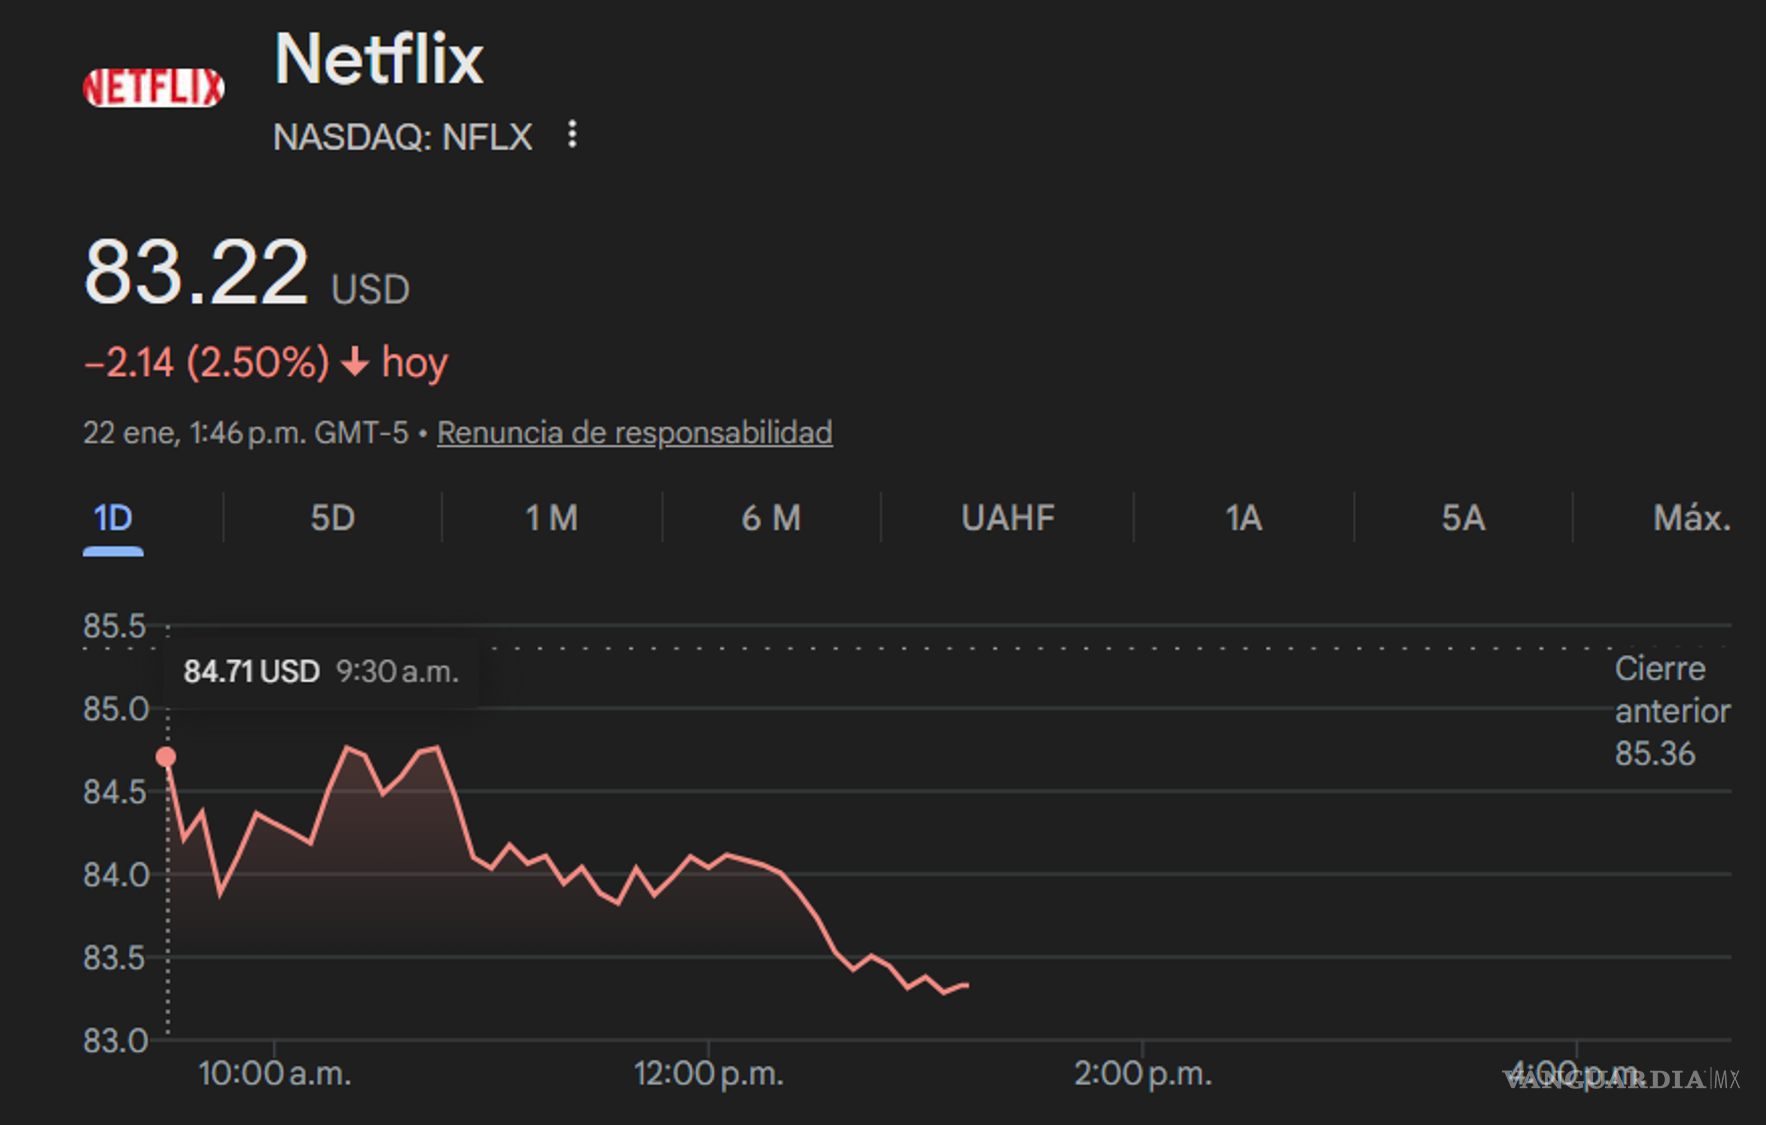Click the 84.71 USD tooltip box

coord(322,671)
